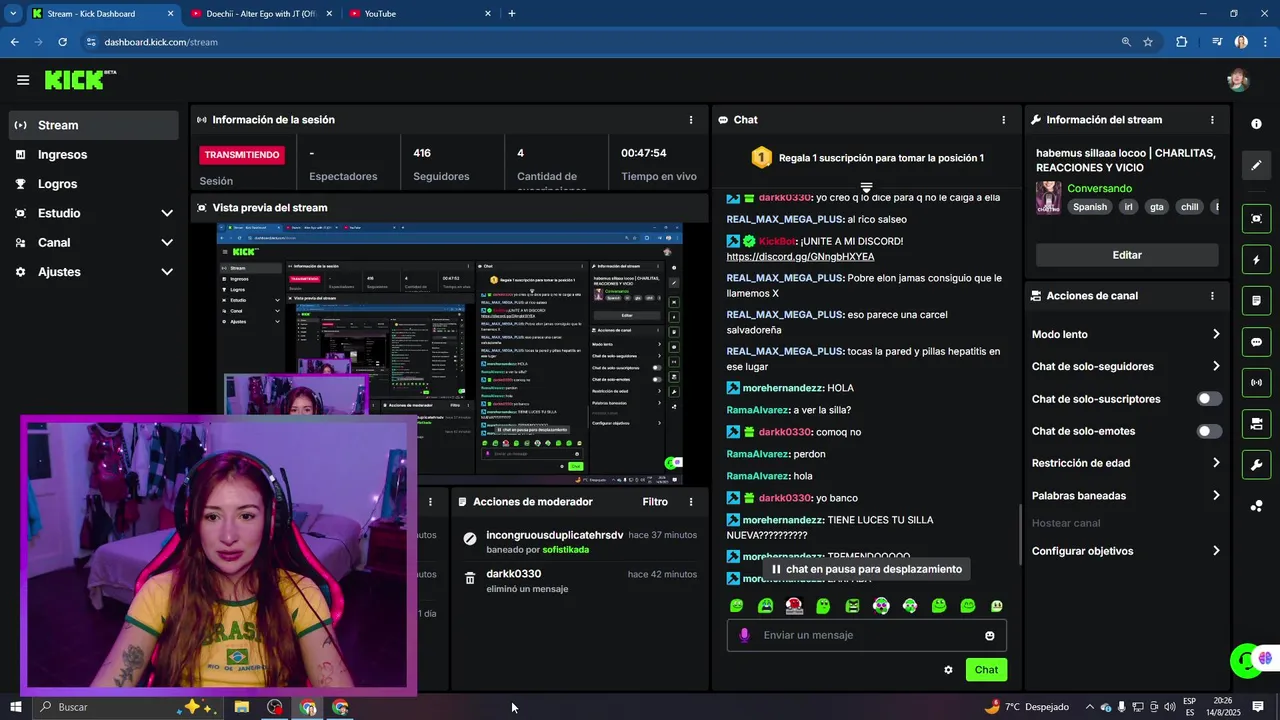Click the Editar button
The width and height of the screenshot is (1280, 720).
tap(1127, 255)
